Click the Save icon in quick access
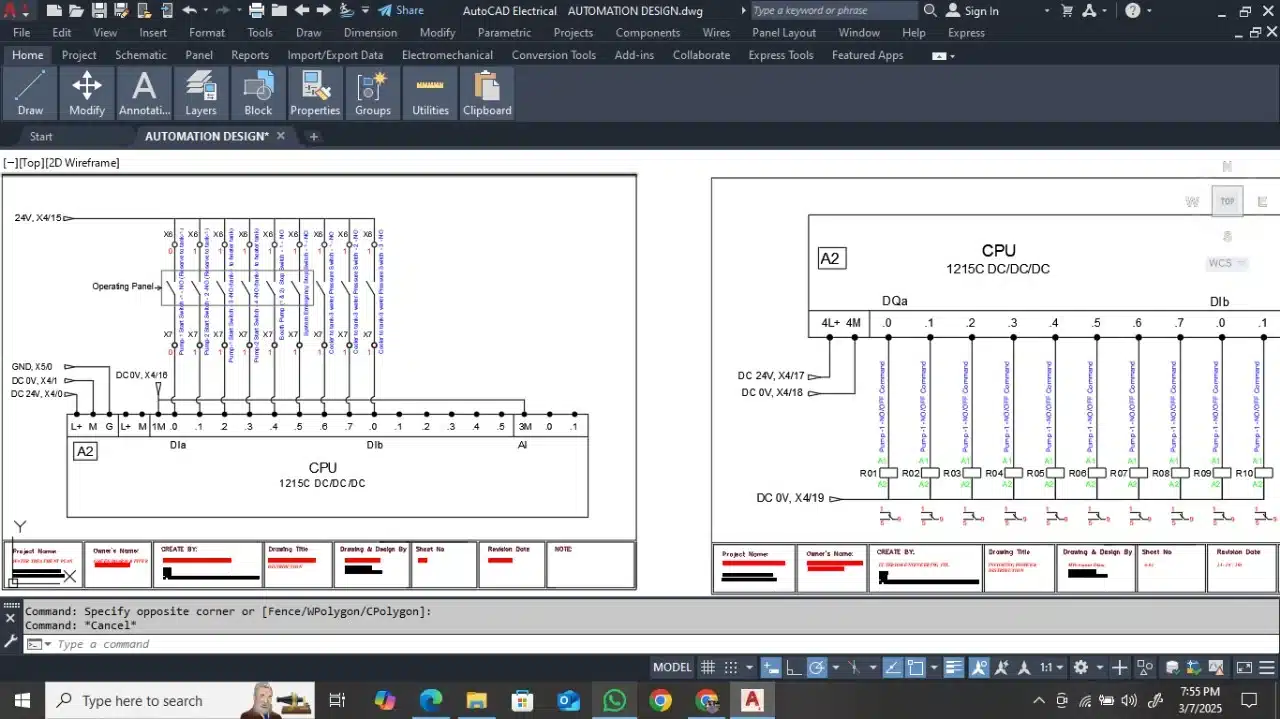The image size is (1280, 719). (x=100, y=11)
